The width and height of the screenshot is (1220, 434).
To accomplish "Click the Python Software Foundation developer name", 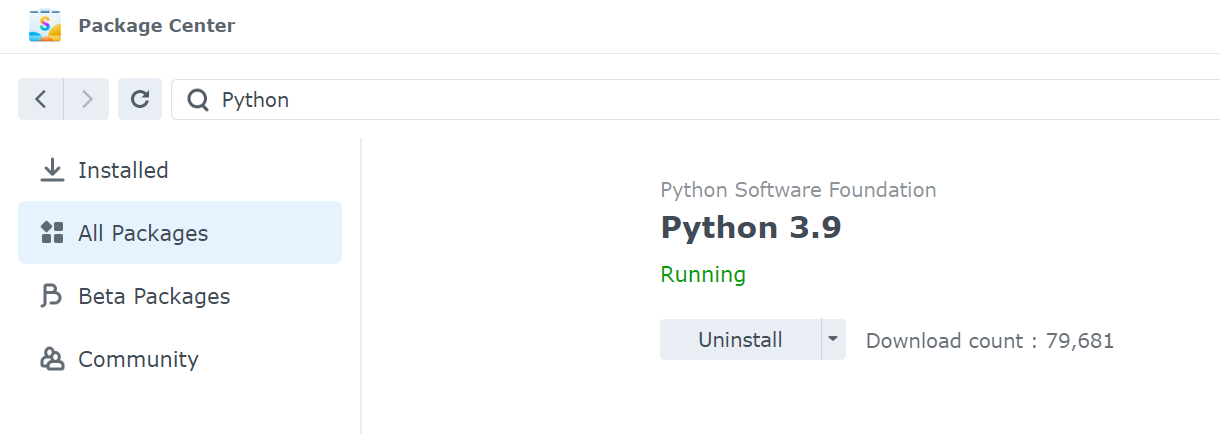I will click(x=798, y=190).
